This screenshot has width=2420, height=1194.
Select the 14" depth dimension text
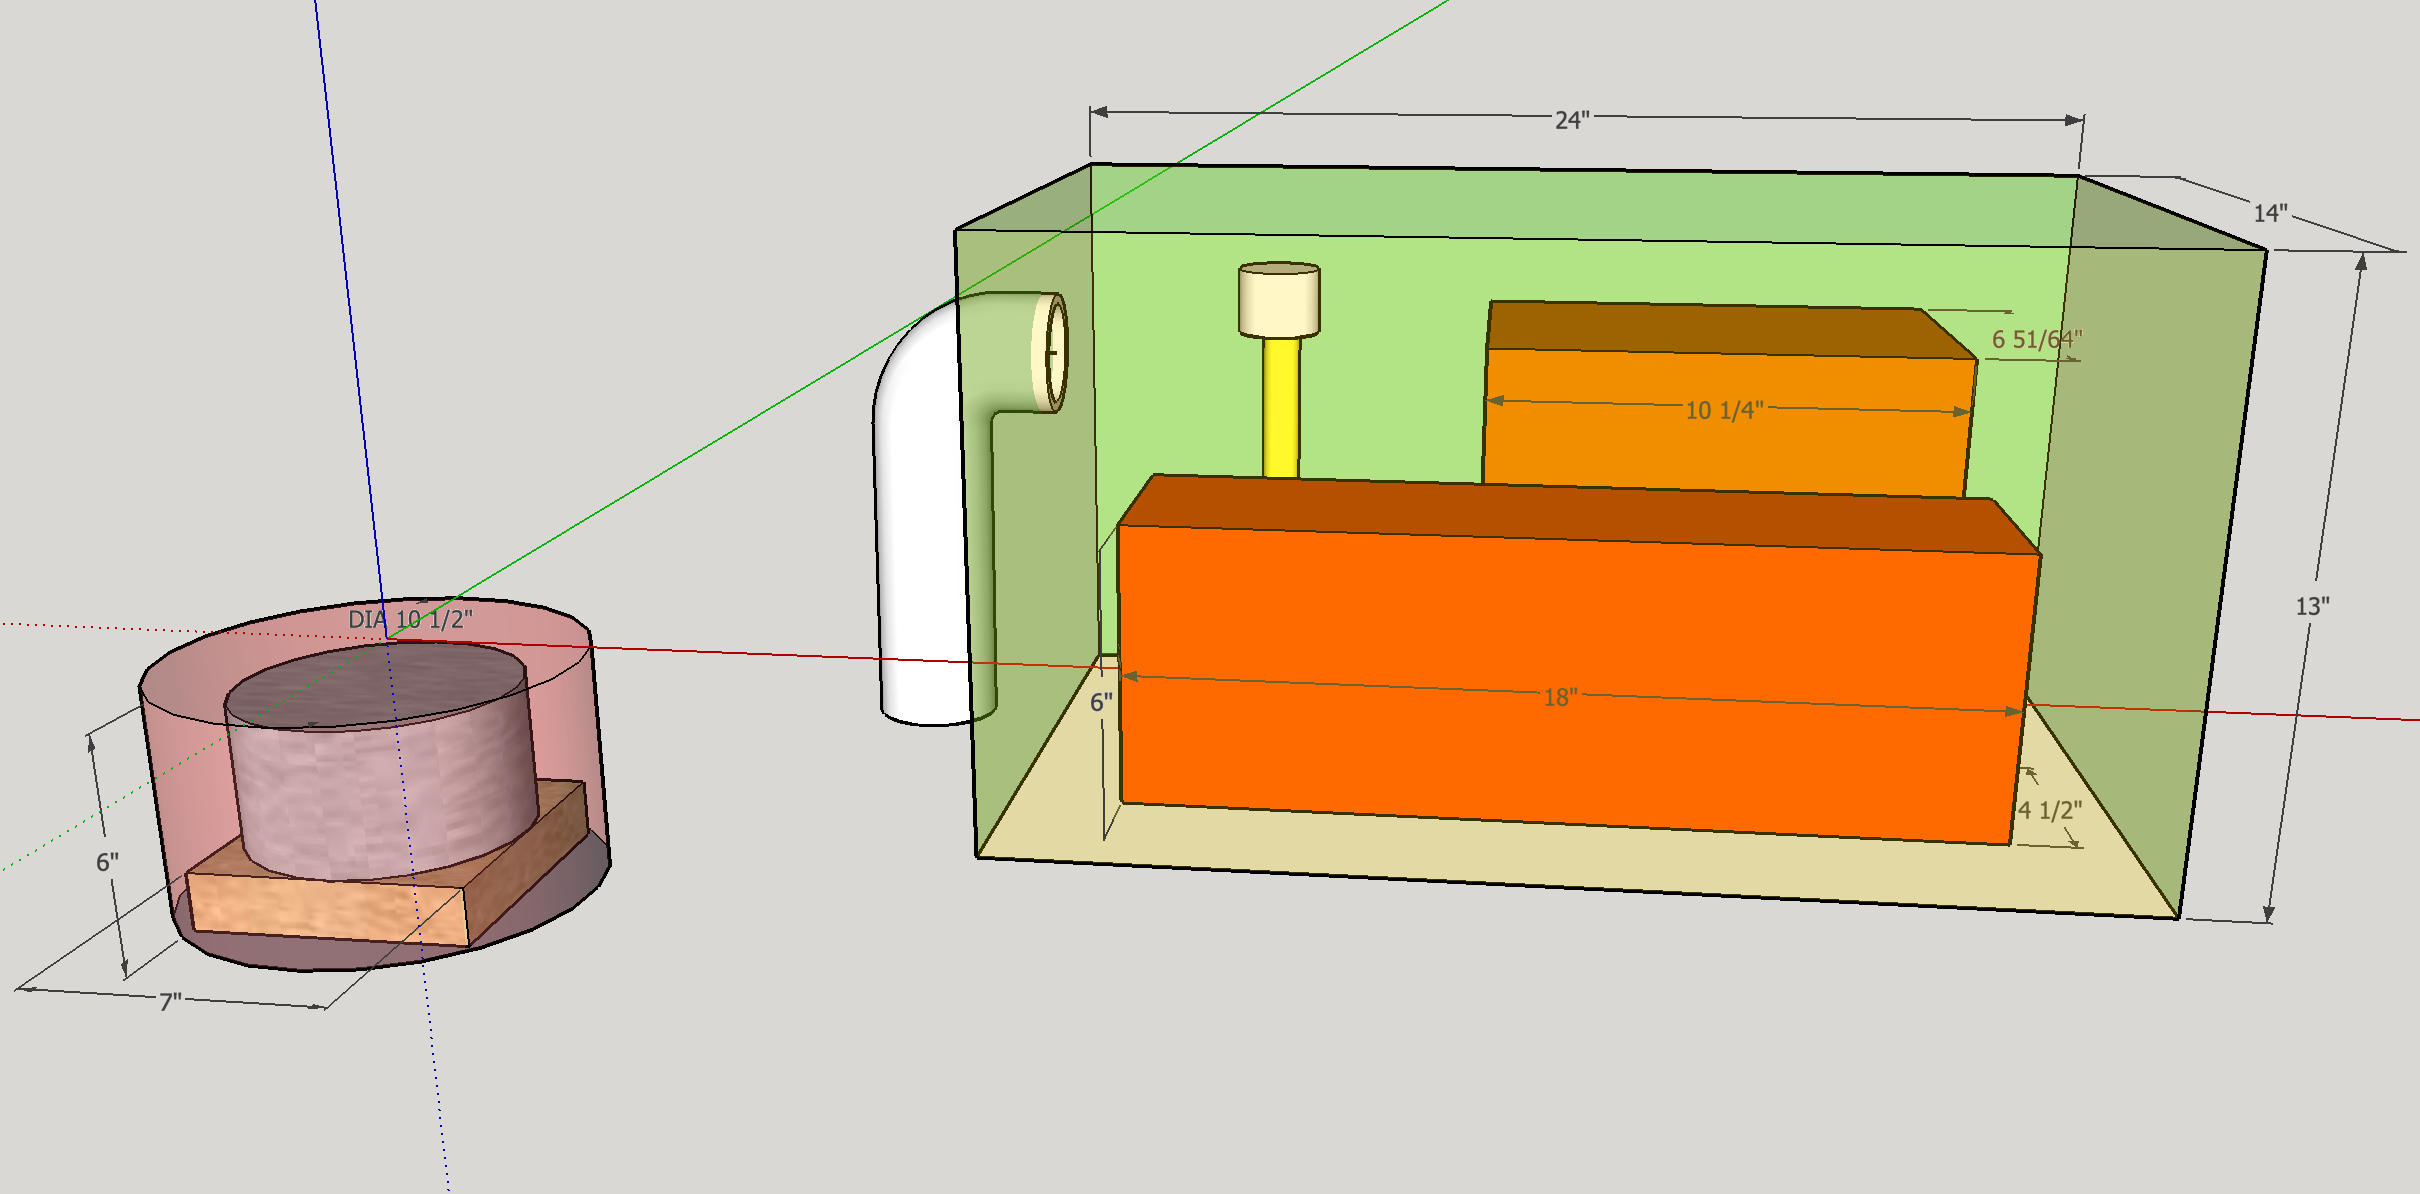pos(2269,213)
